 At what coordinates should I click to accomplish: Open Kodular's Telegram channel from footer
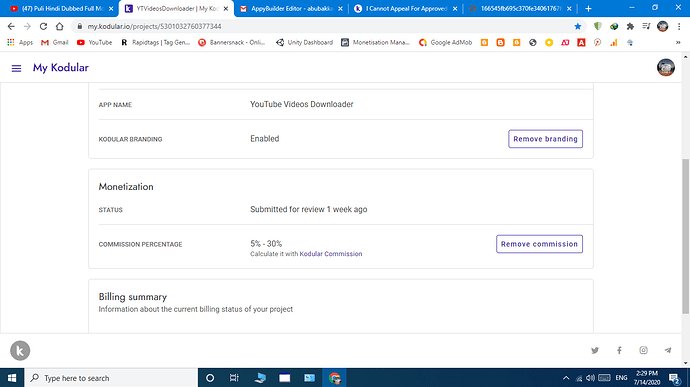(x=668, y=350)
